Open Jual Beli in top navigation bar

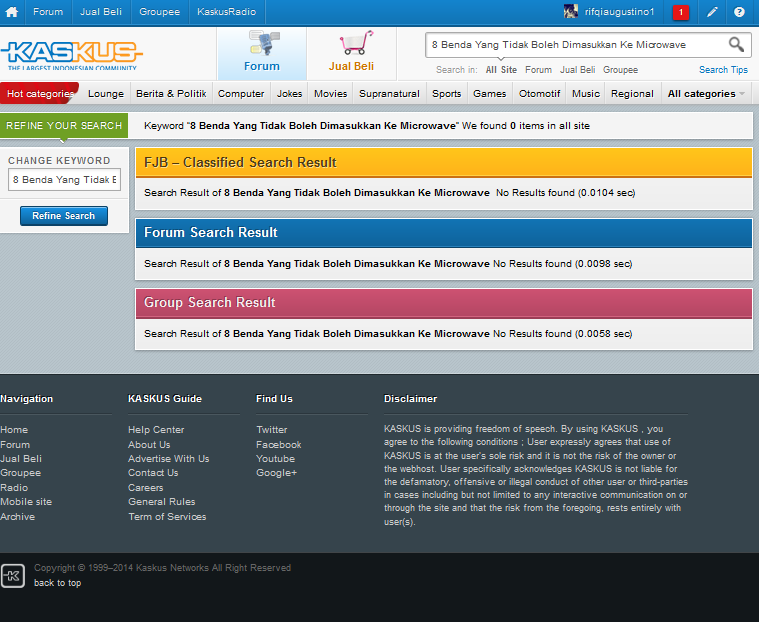pos(101,12)
